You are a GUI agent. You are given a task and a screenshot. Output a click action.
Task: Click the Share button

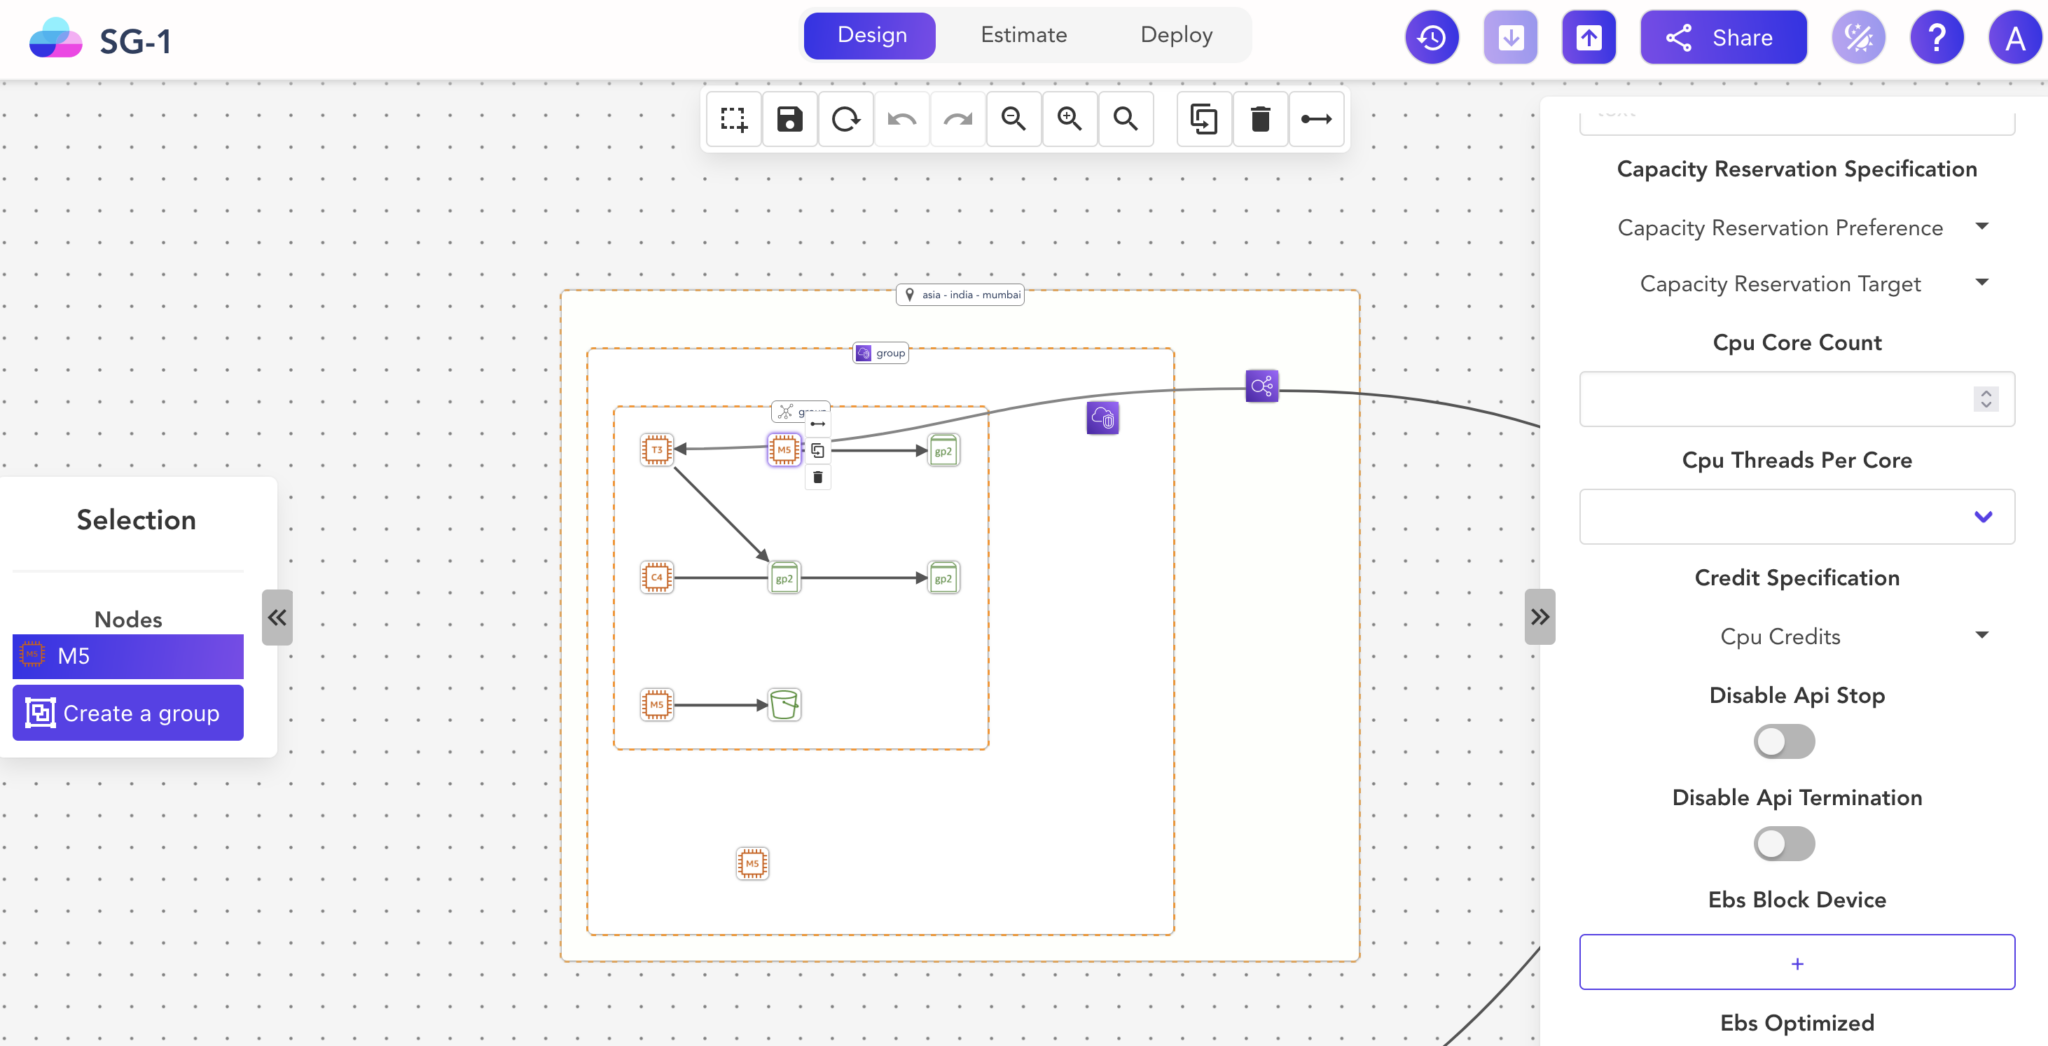click(x=1722, y=37)
